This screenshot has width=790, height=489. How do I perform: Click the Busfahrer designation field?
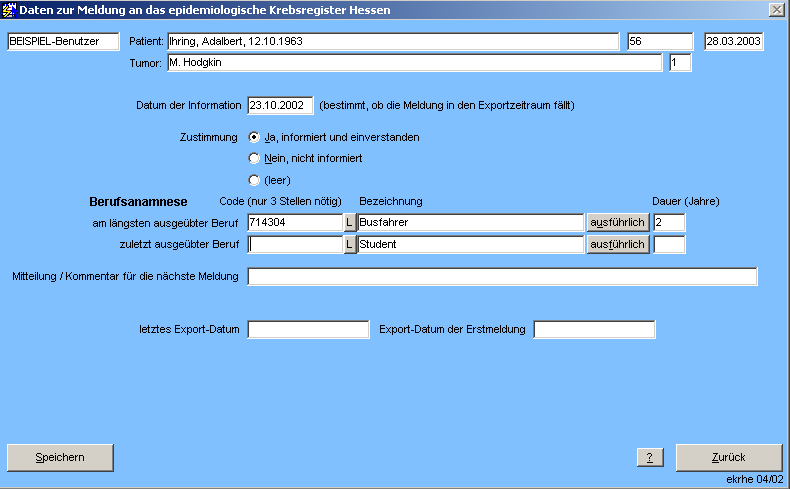[470, 222]
